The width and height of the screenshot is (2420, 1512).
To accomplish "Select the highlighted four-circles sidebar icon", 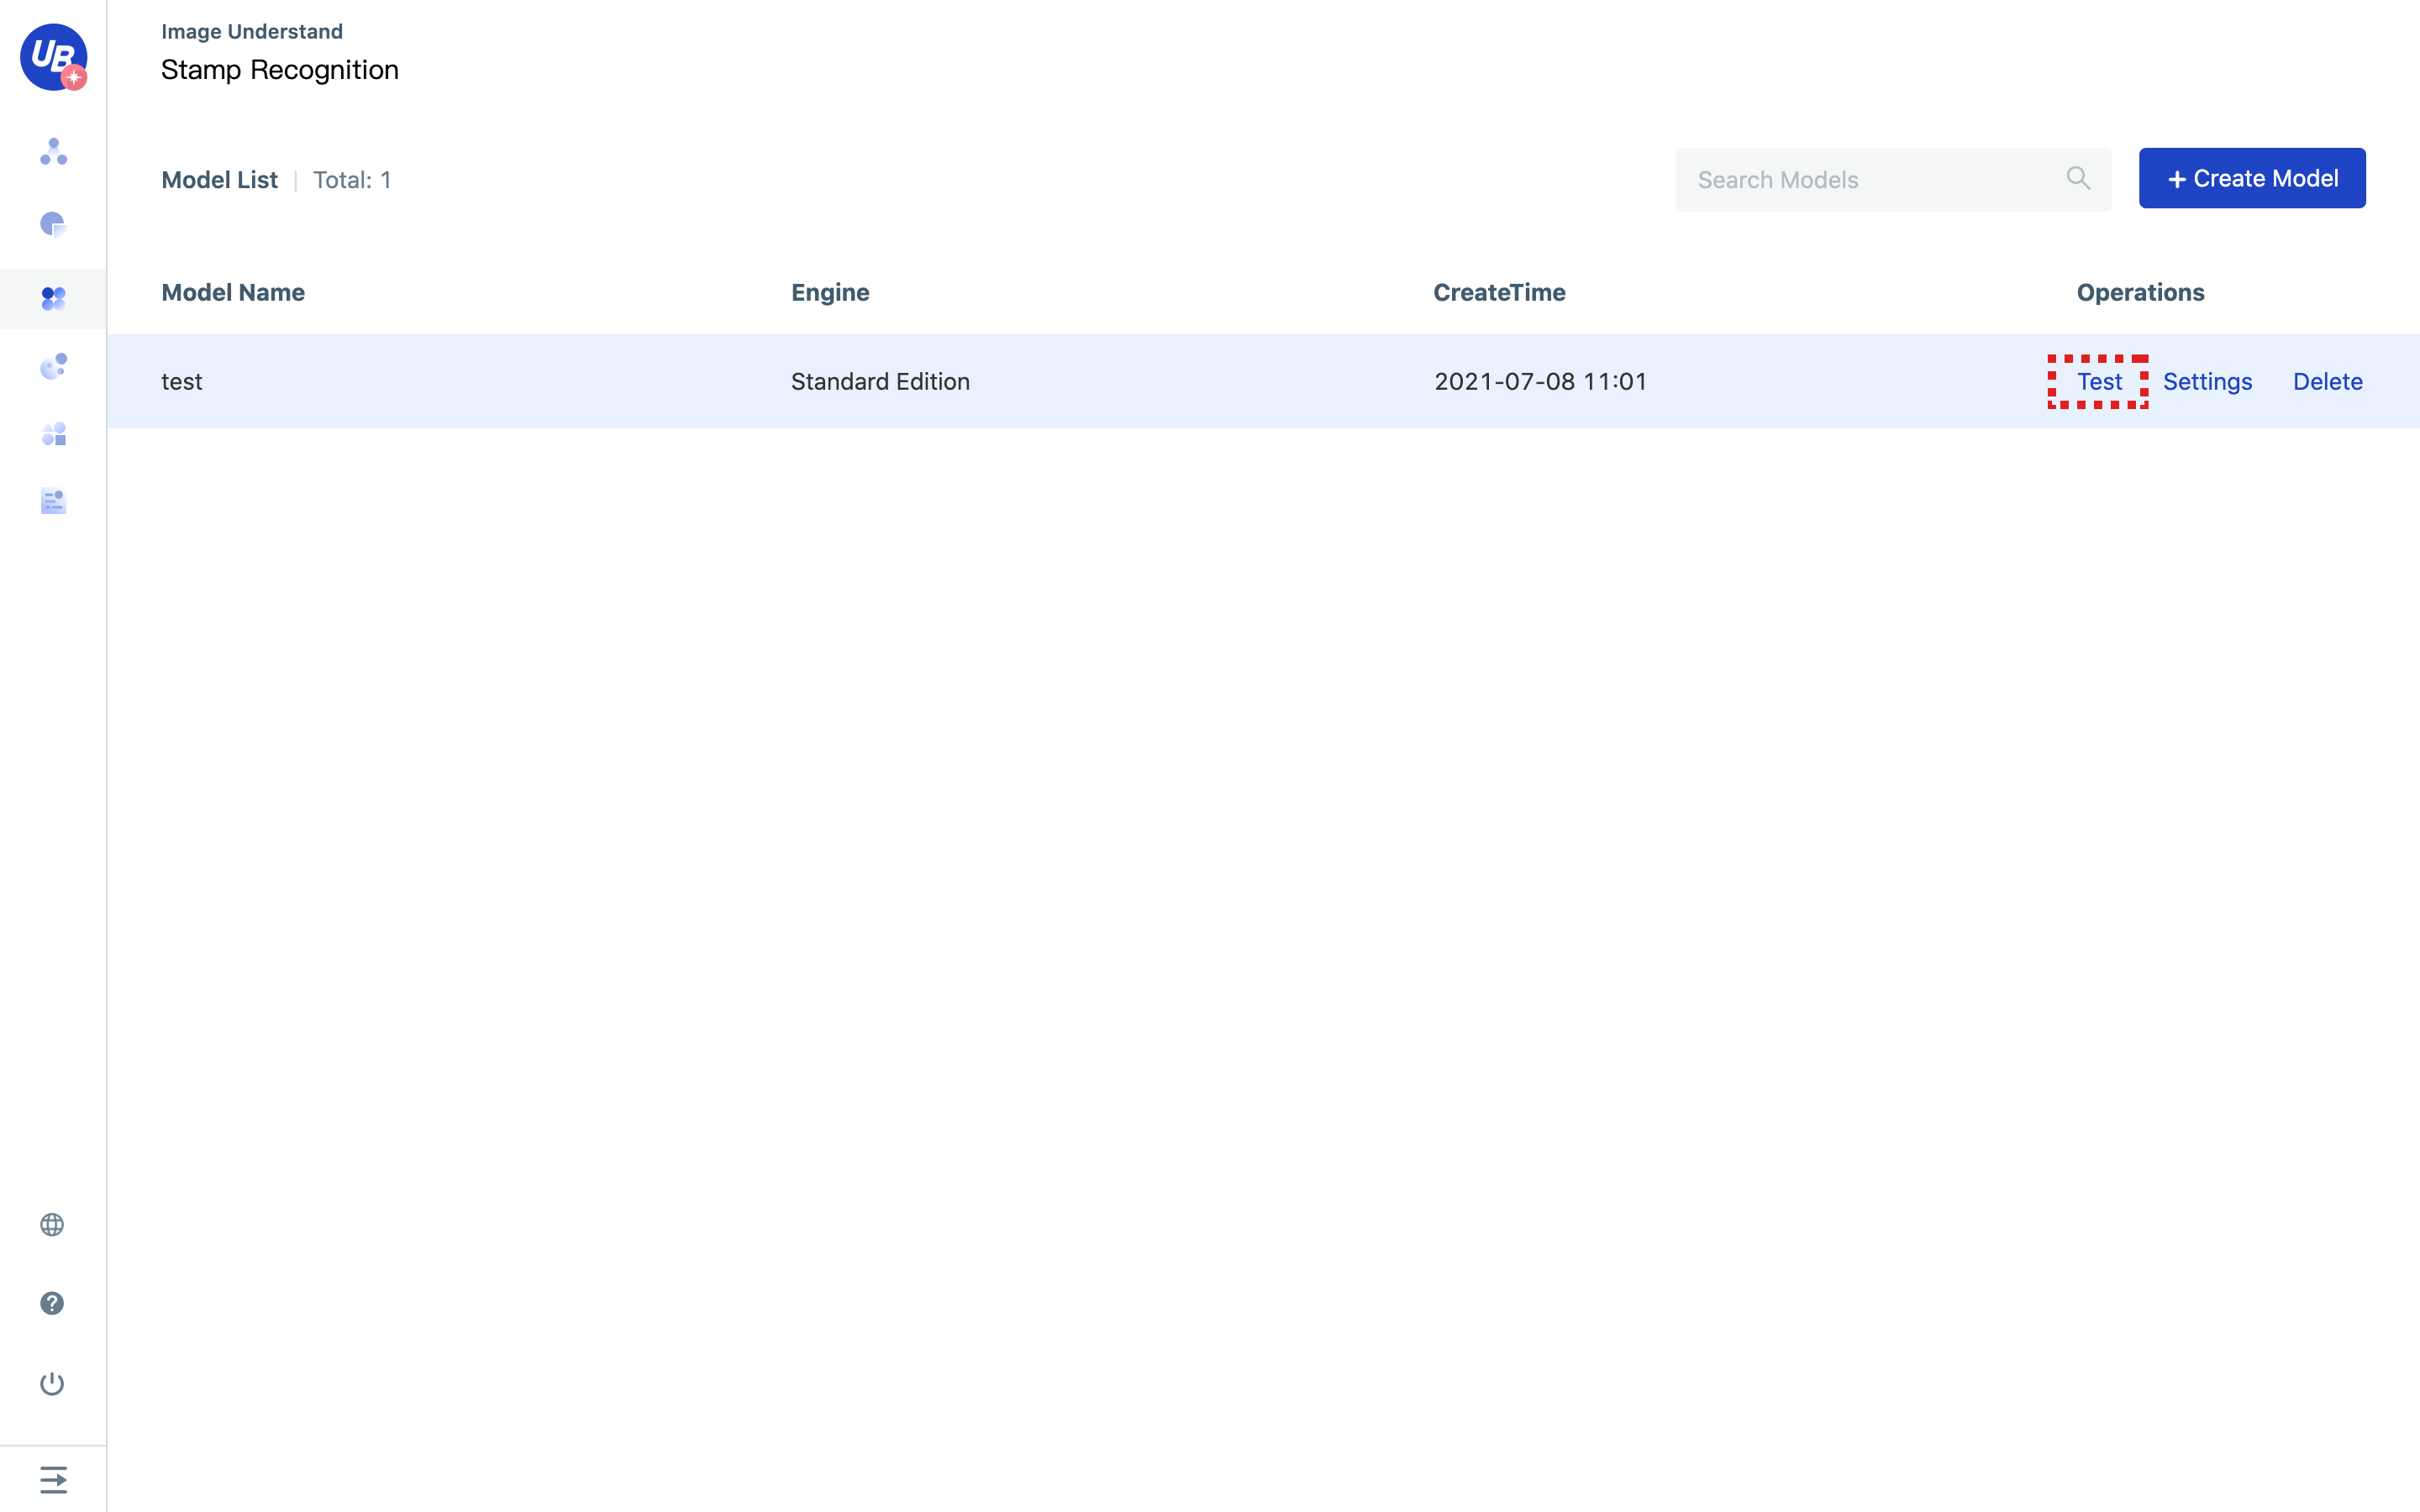I will [x=53, y=298].
